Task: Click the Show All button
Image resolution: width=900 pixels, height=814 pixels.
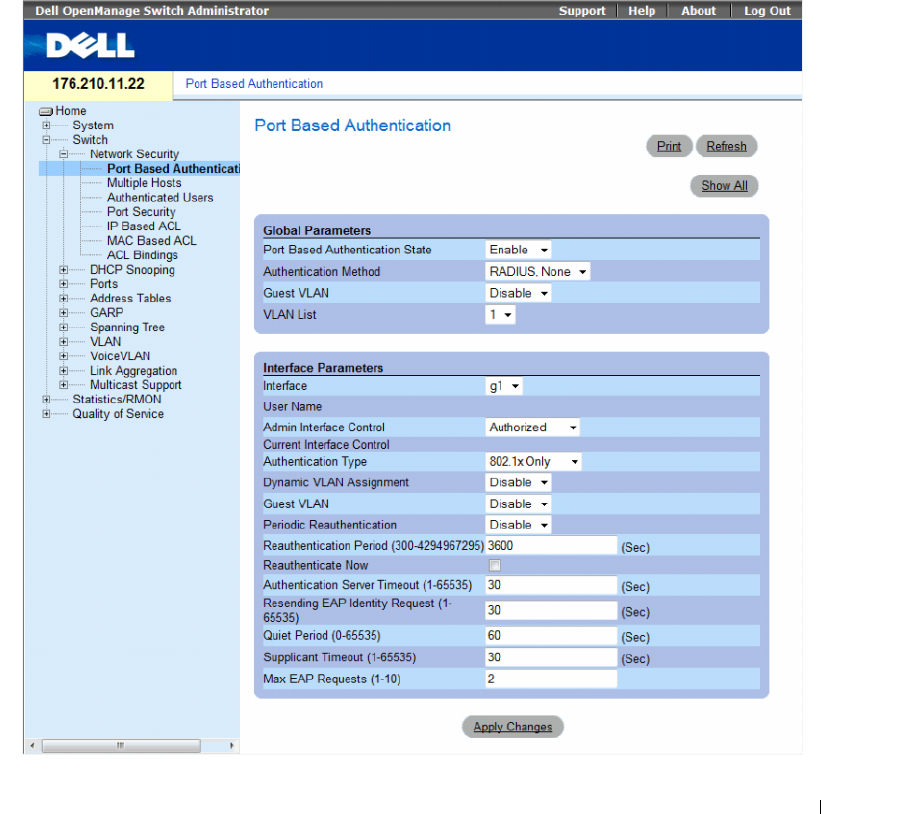Action: (724, 186)
